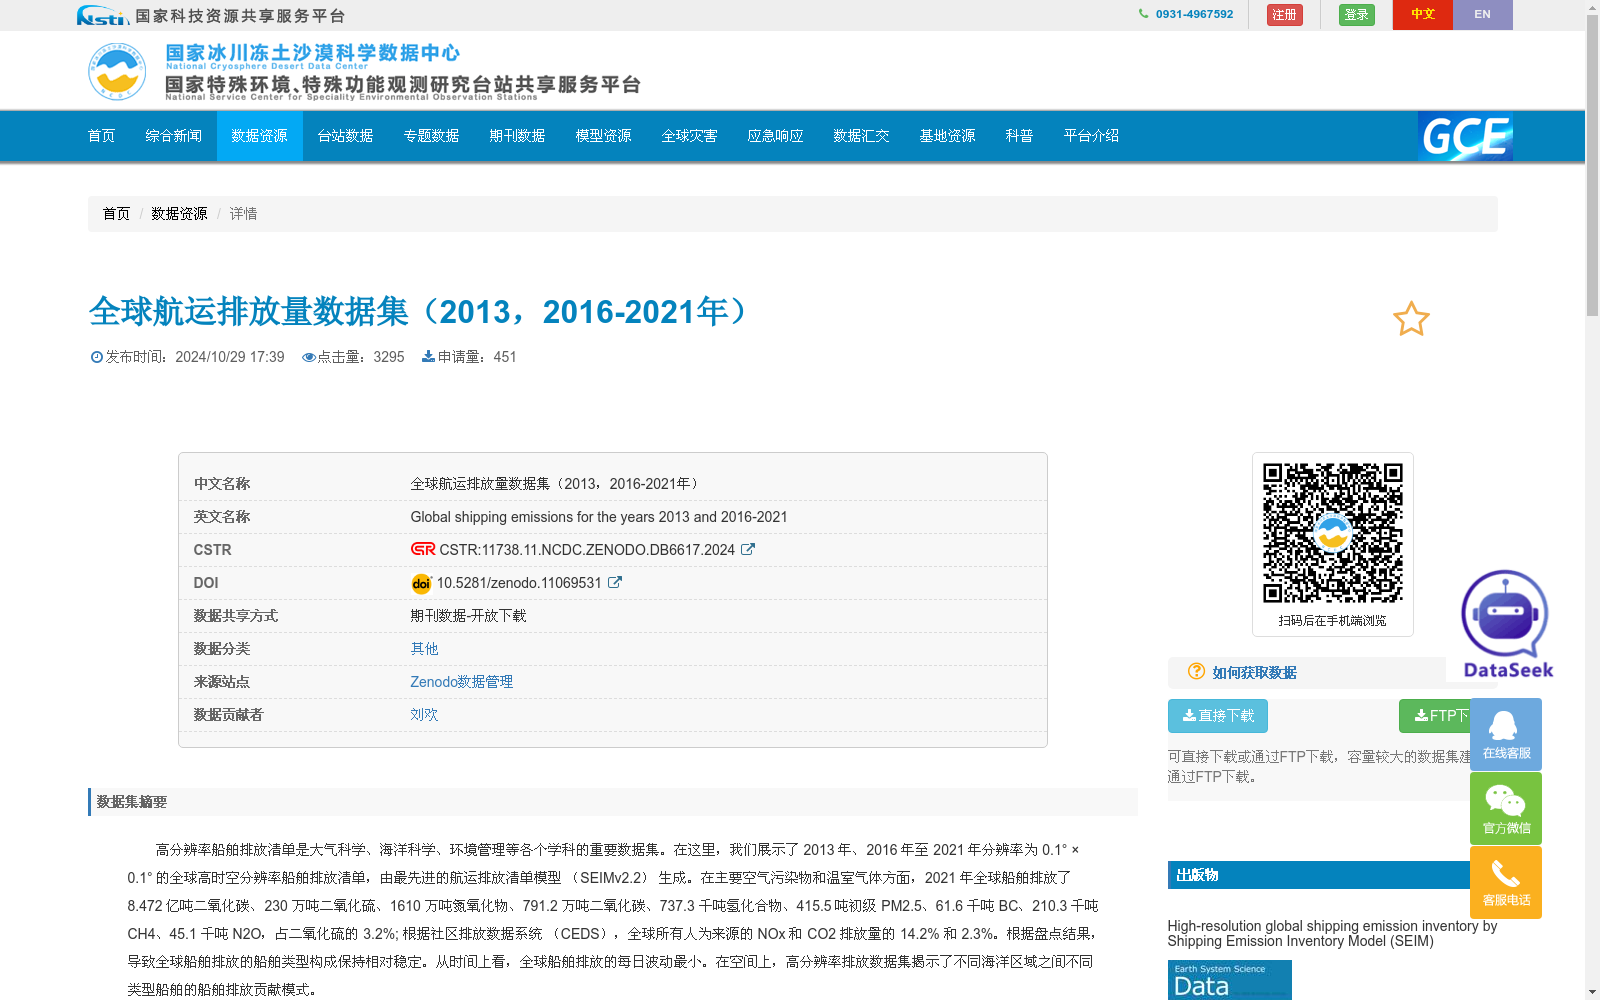Click the page vertical scrollbar thumb
The height and width of the screenshot is (1000, 1600).
pos(1592,165)
